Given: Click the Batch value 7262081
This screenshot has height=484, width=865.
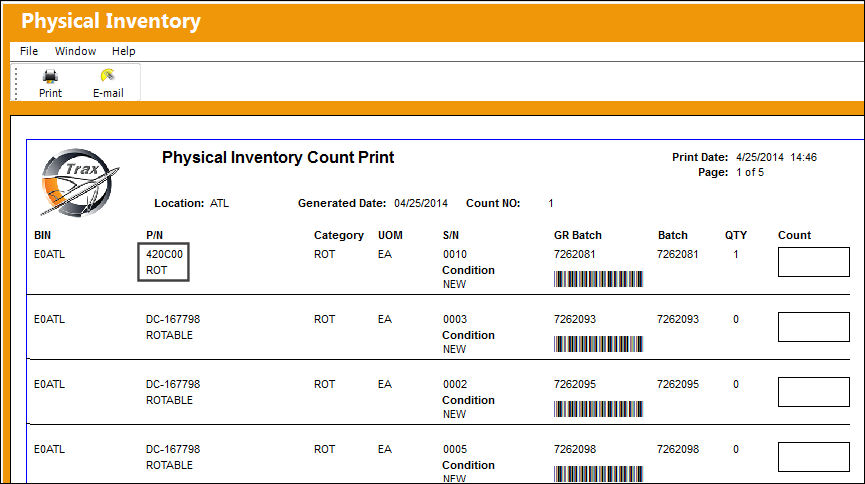Looking at the screenshot, I should [x=677, y=254].
